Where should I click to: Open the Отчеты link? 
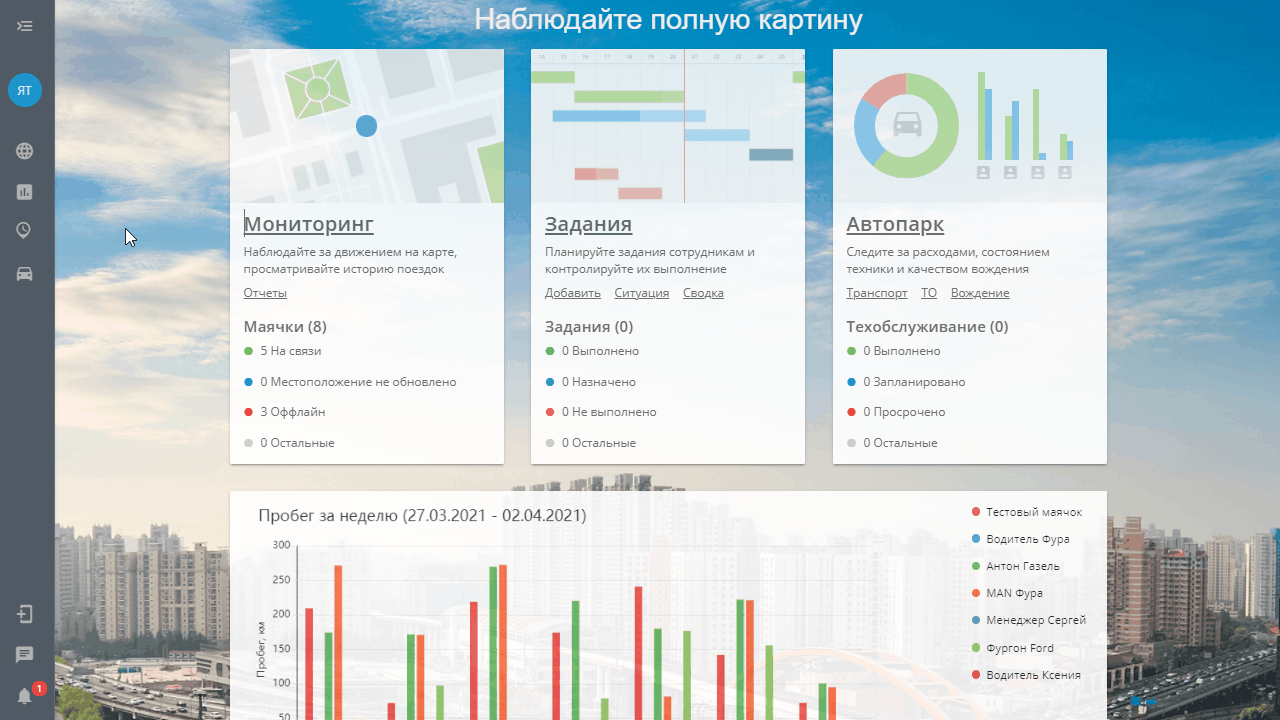[265, 293]
